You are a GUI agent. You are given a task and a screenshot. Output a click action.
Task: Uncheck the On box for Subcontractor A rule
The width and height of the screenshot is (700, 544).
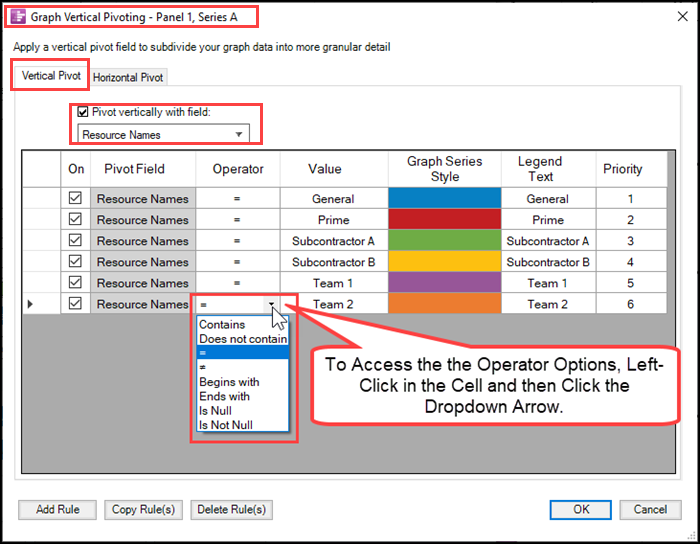pyautogui.click(x=75, y=240)
